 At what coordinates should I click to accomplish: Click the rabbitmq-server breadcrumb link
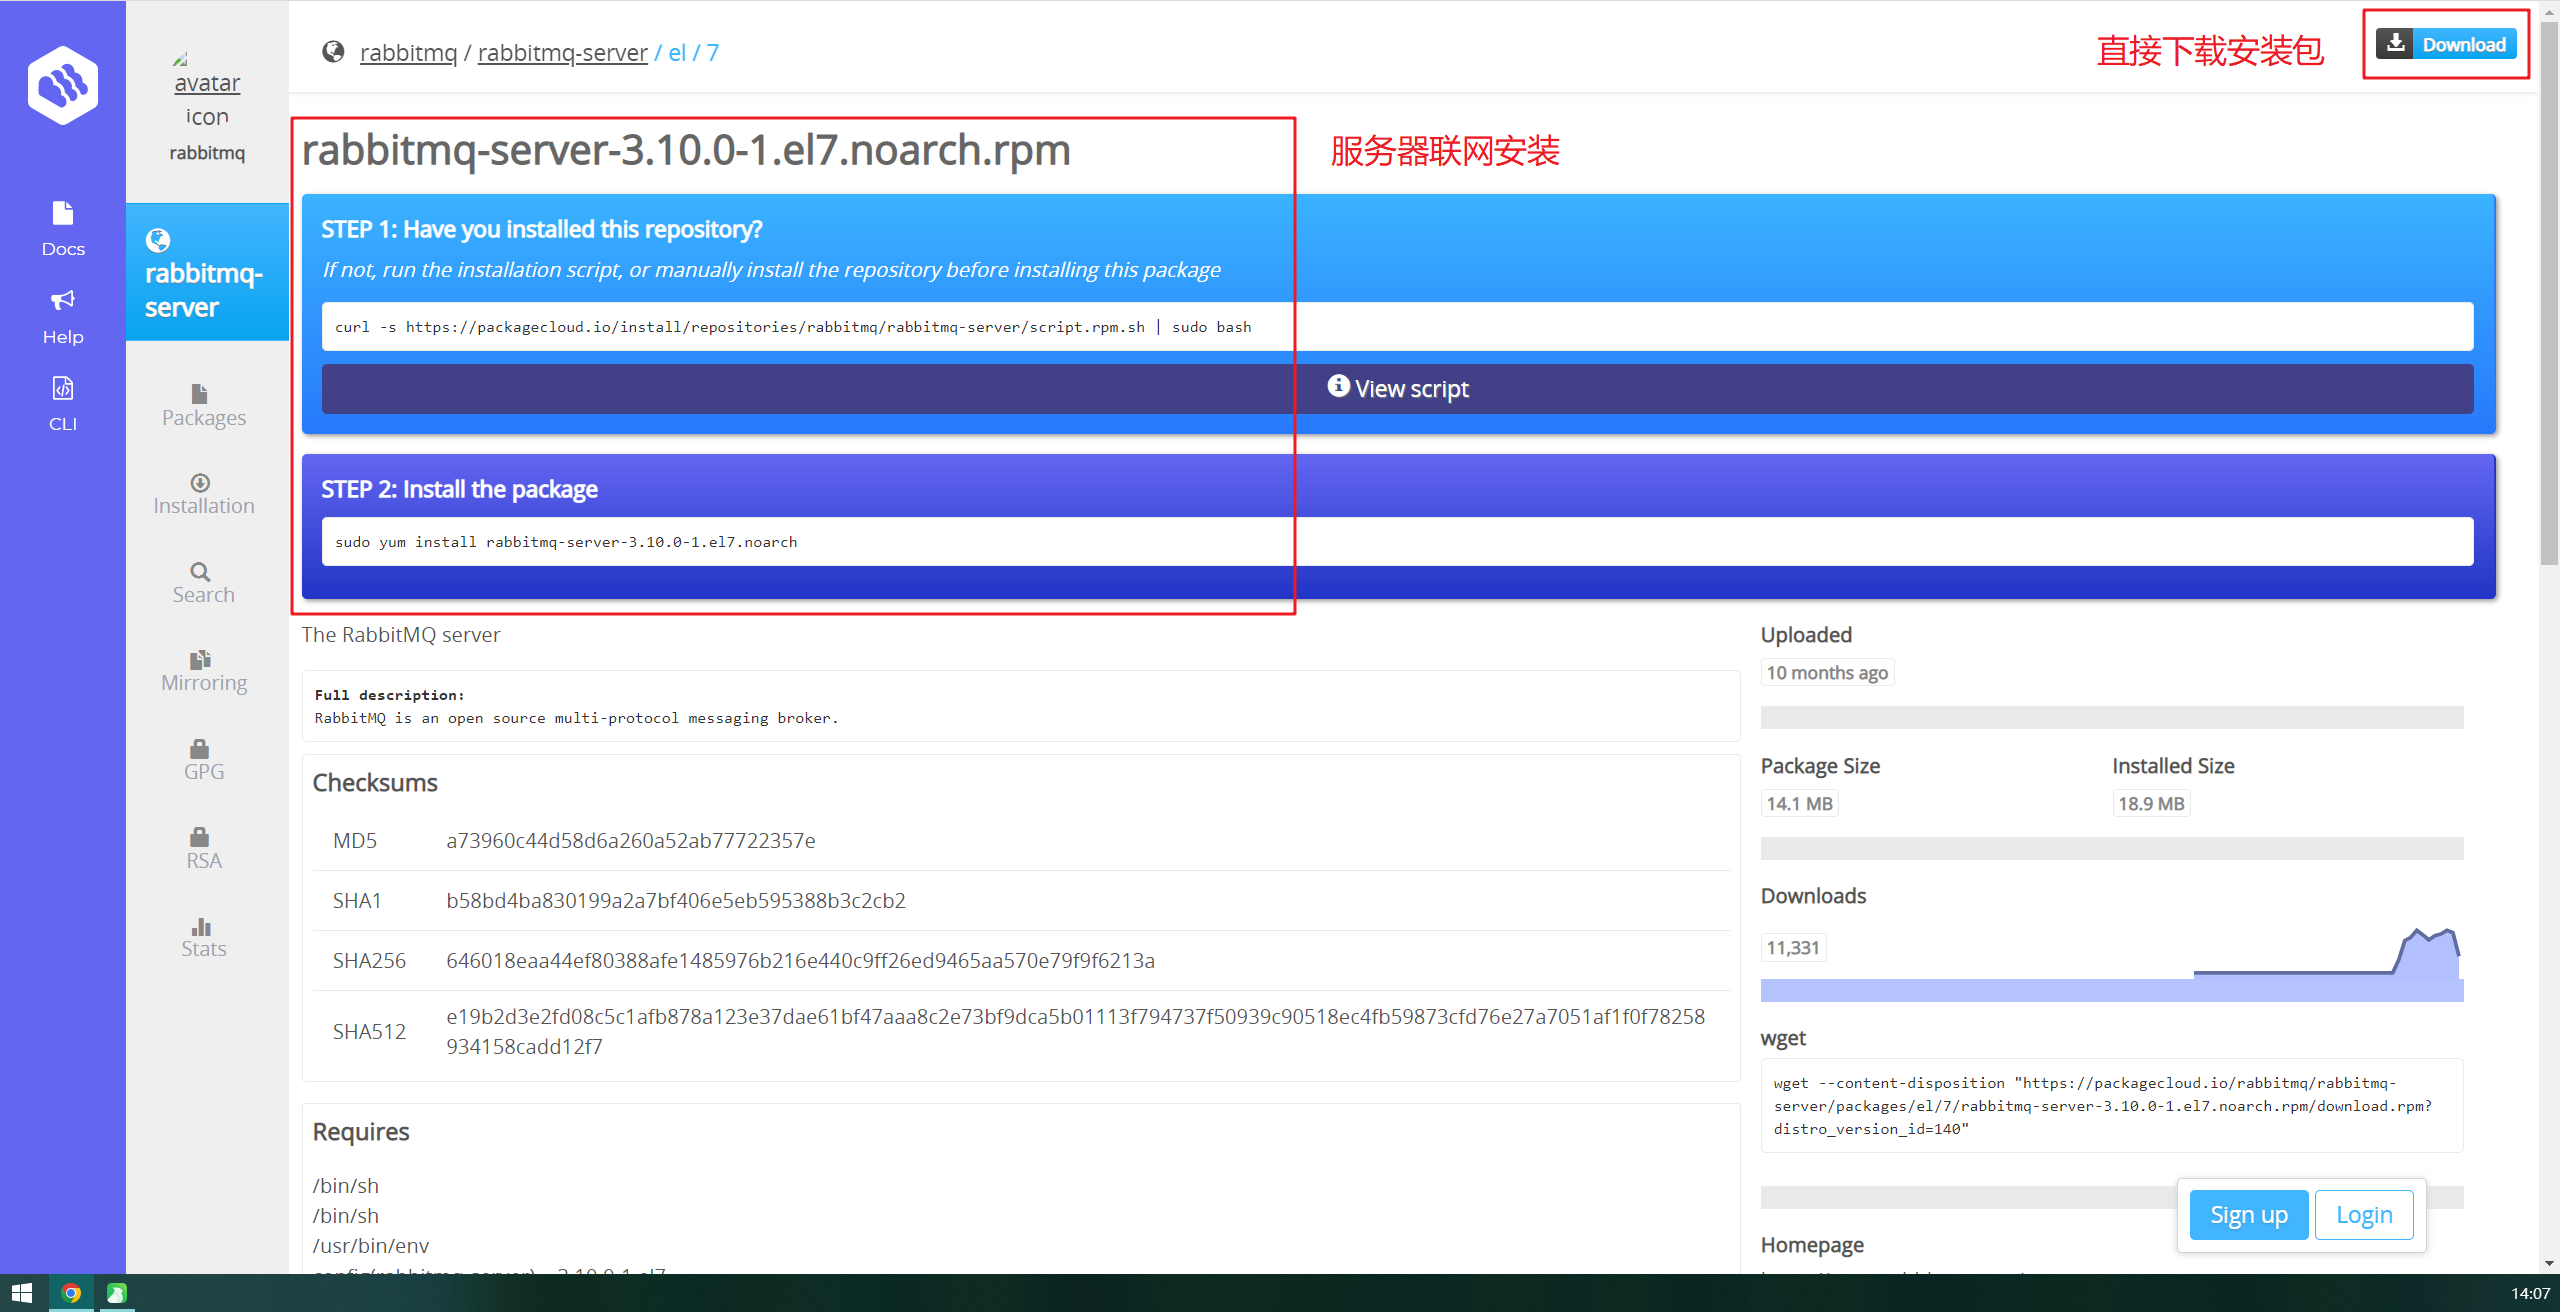[x=562, y=53]
